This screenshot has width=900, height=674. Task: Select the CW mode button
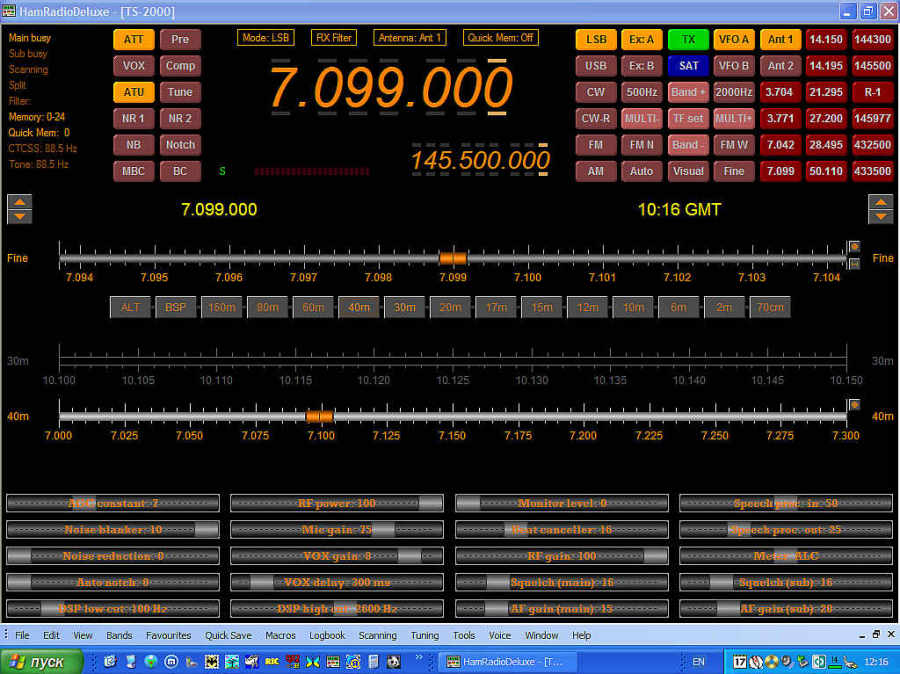click(x=596, y=92)
